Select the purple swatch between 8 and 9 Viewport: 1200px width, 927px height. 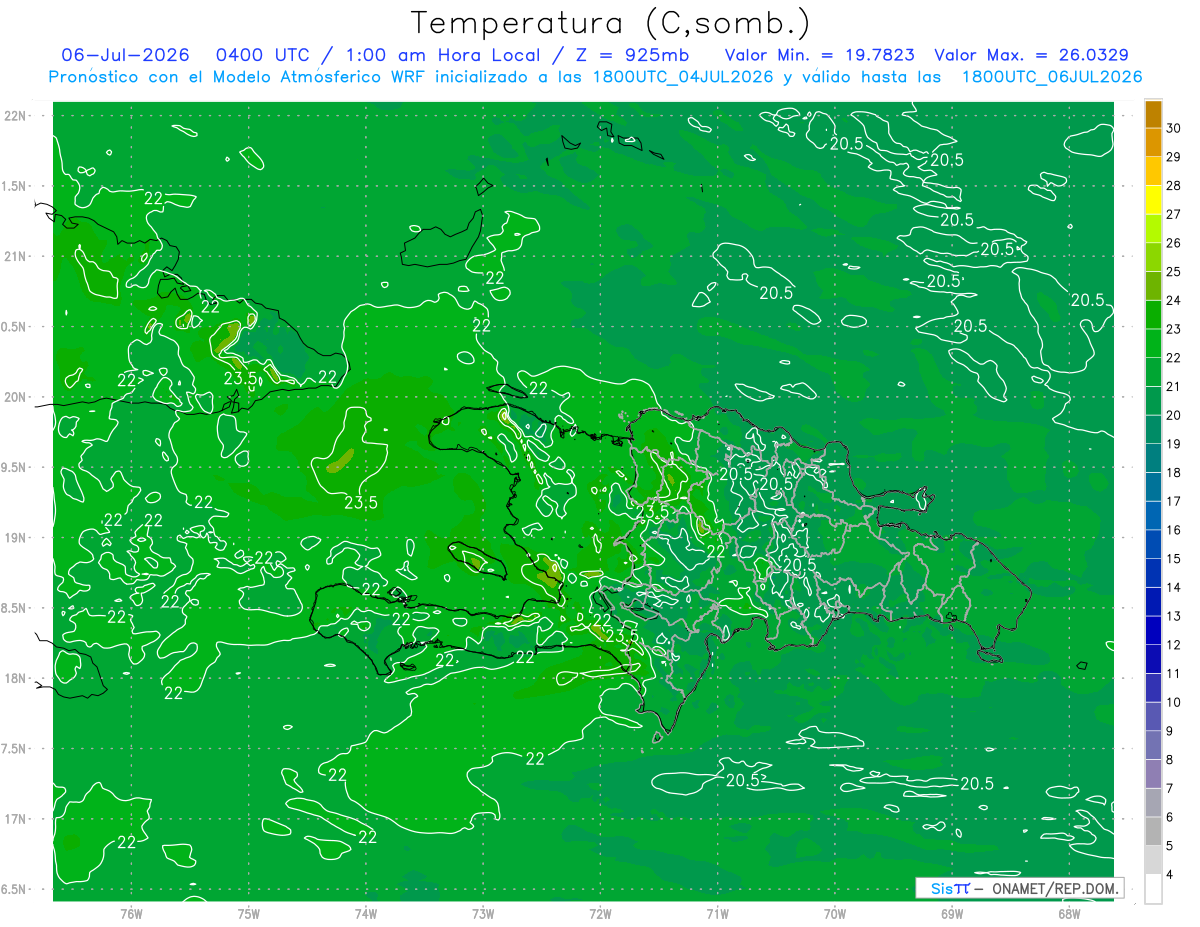1153,745
